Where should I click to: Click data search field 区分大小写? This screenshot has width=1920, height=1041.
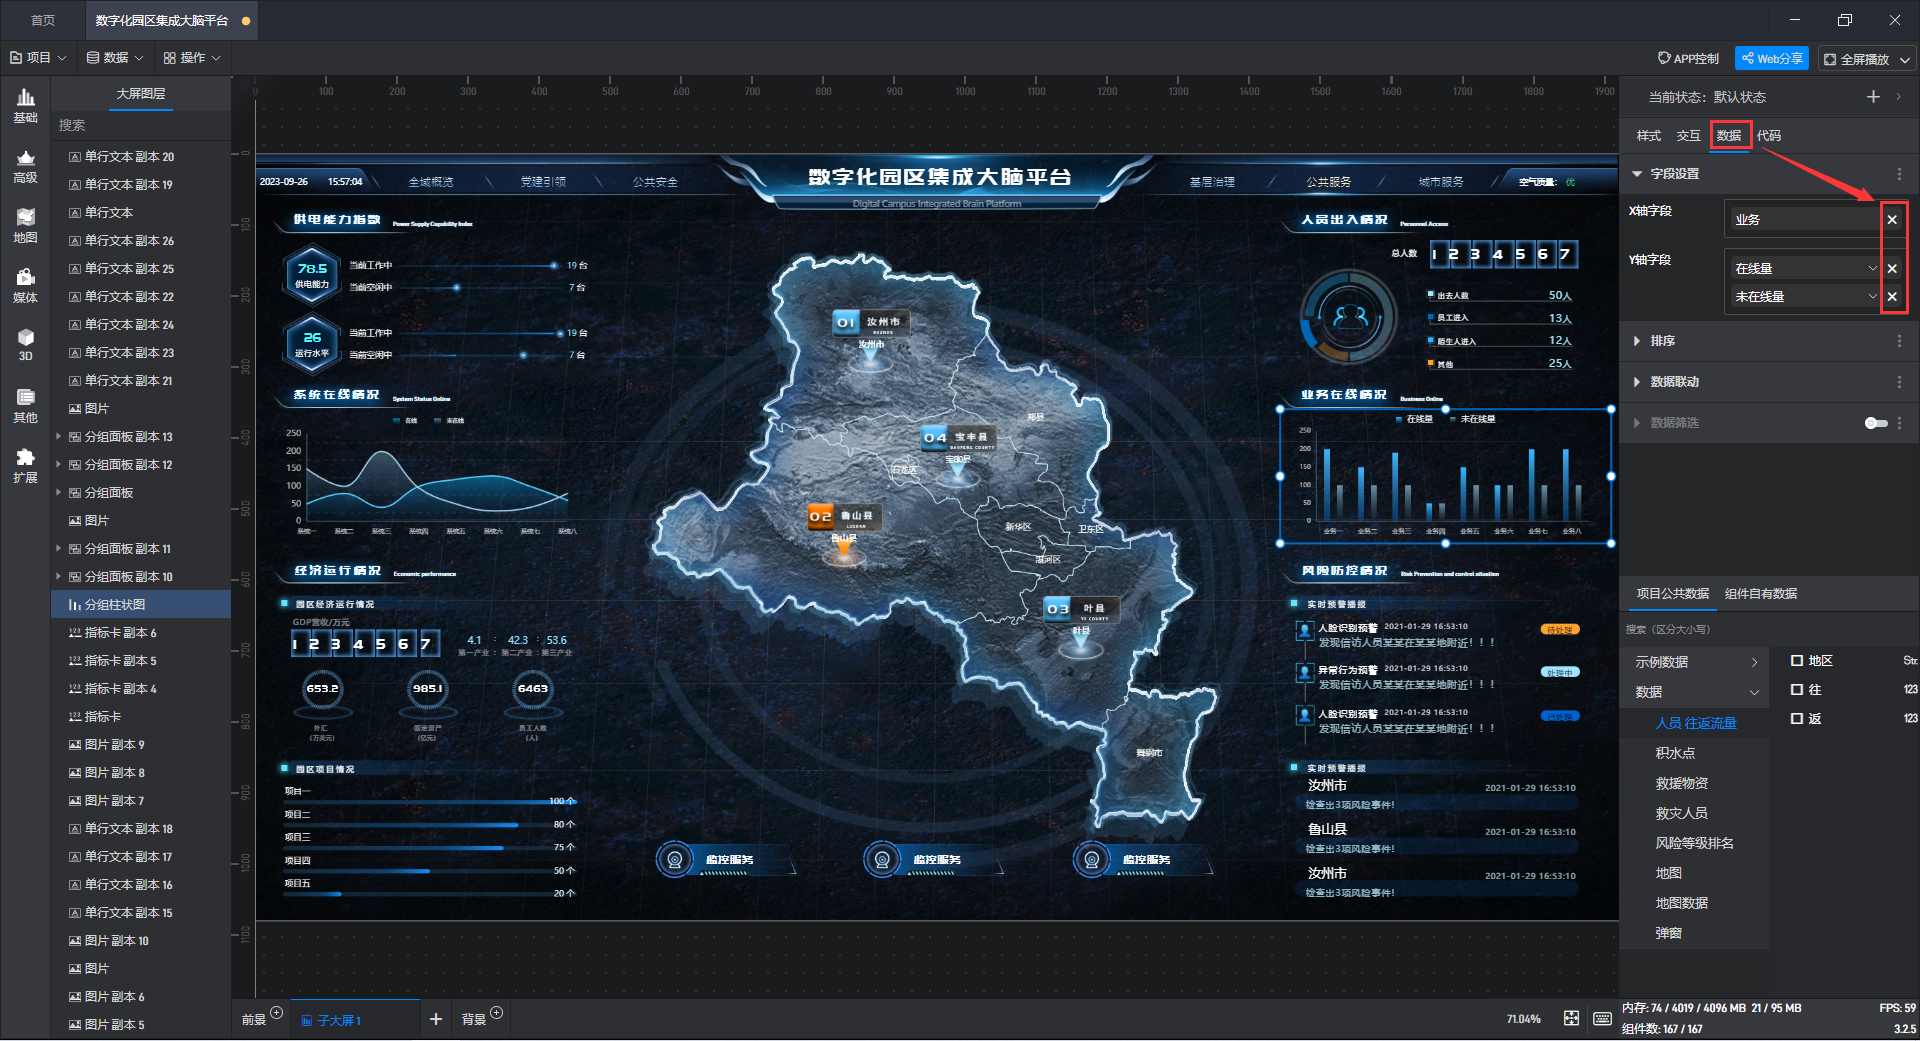pyautogui.click(x=1768, y=630)
